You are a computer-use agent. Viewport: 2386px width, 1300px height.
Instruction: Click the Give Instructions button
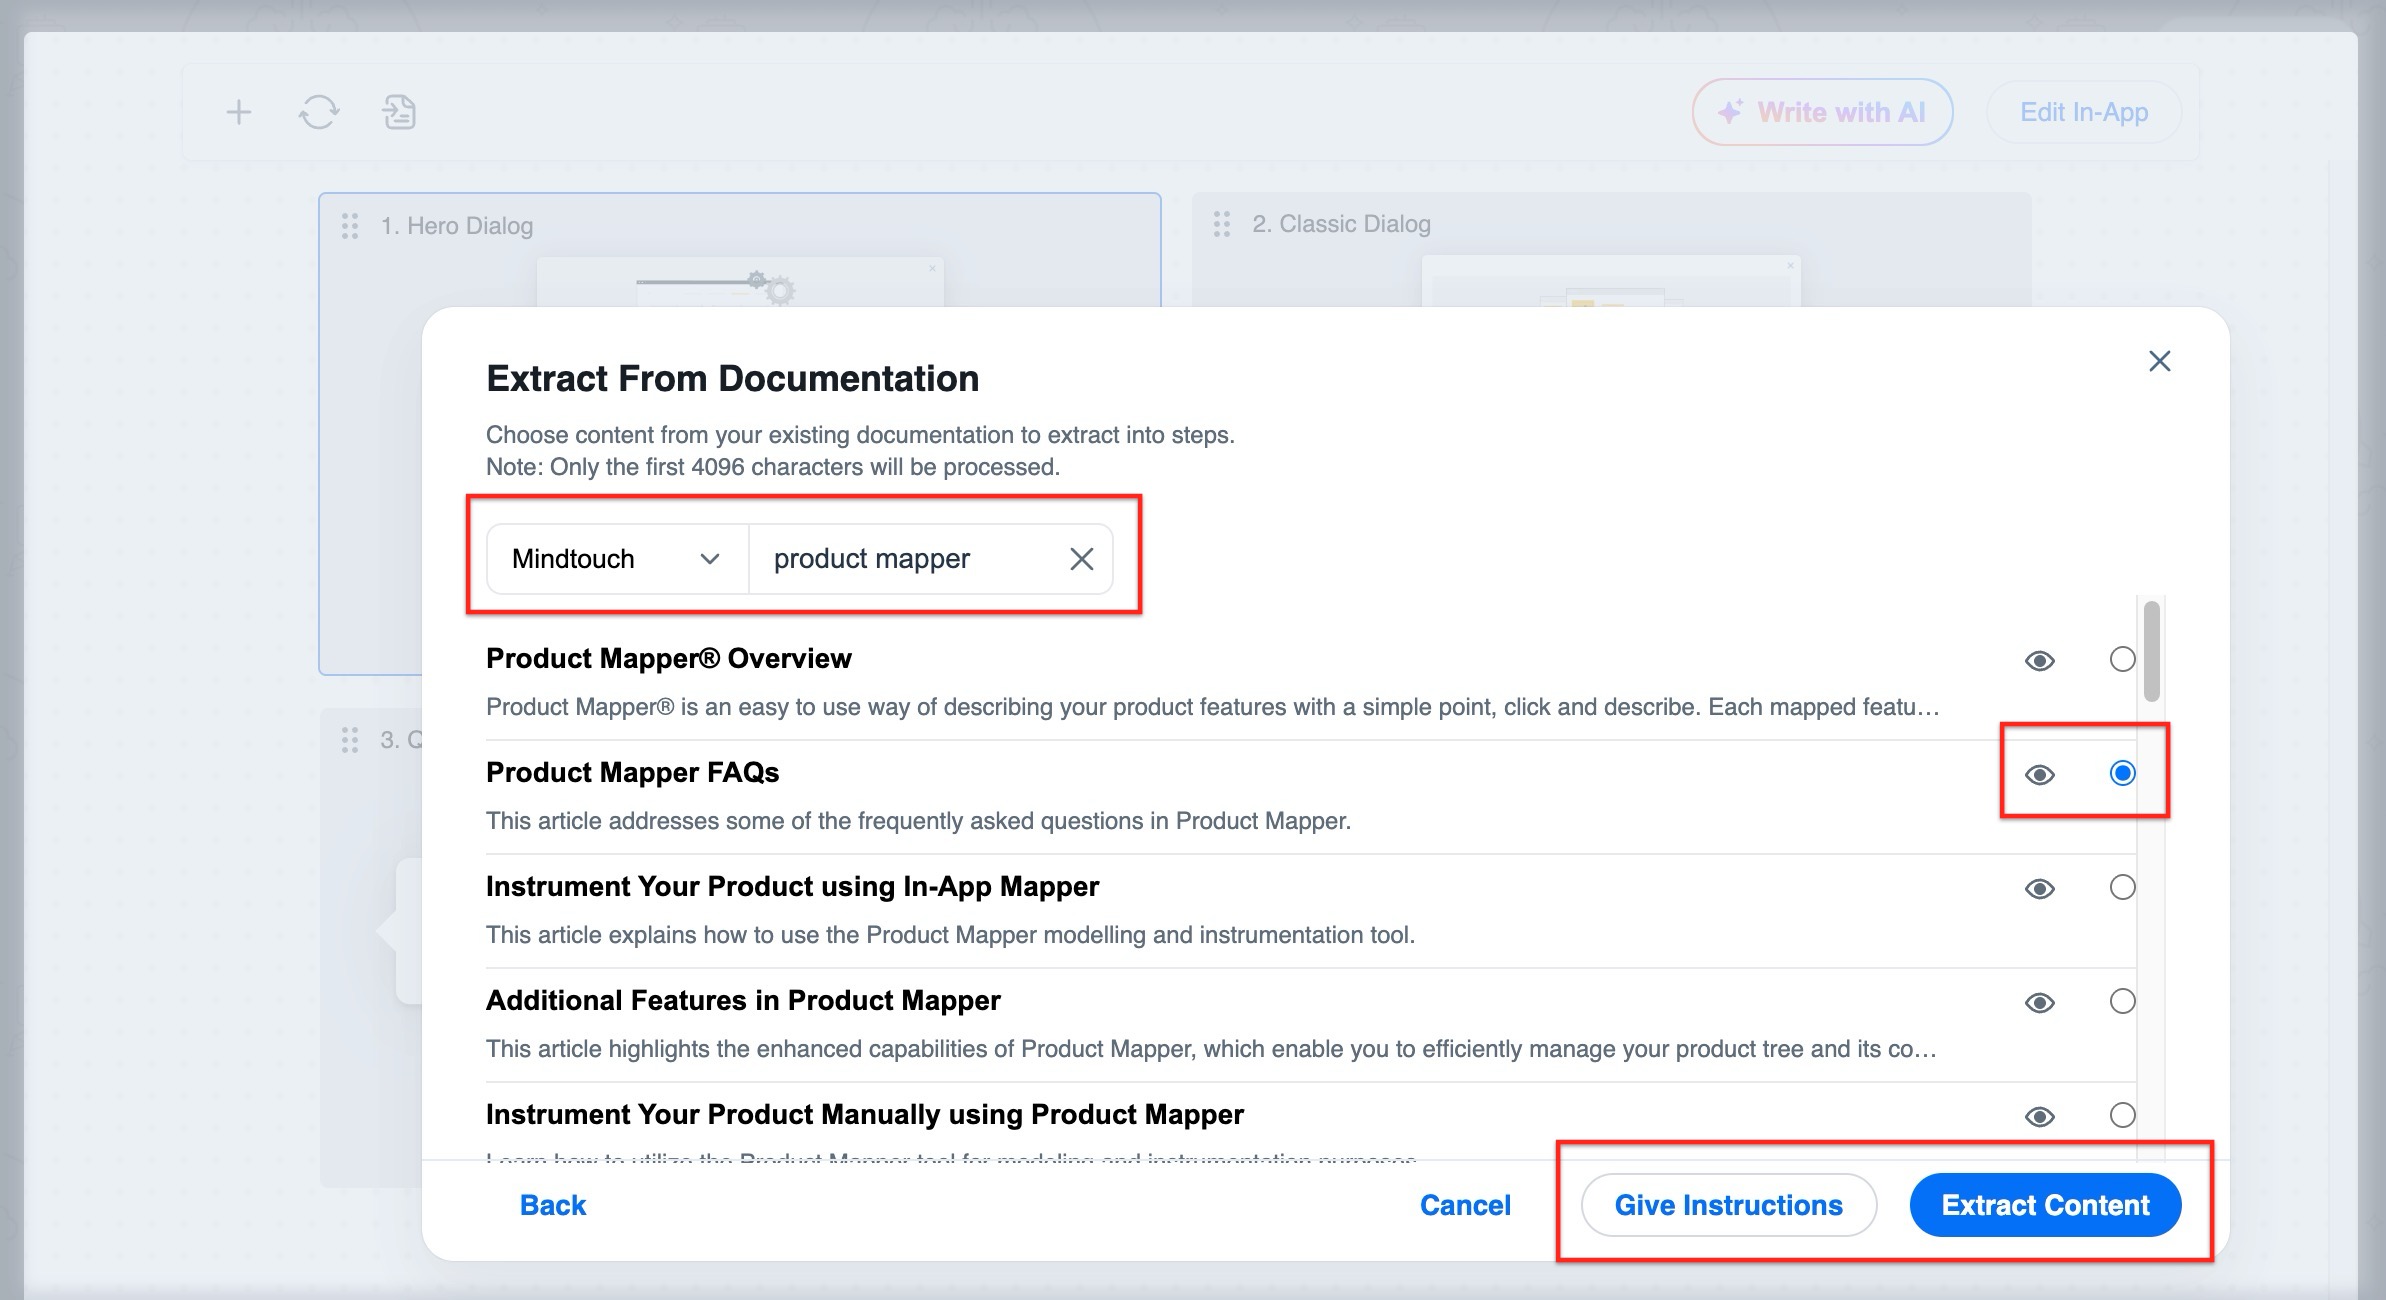pos(1729,1205)
